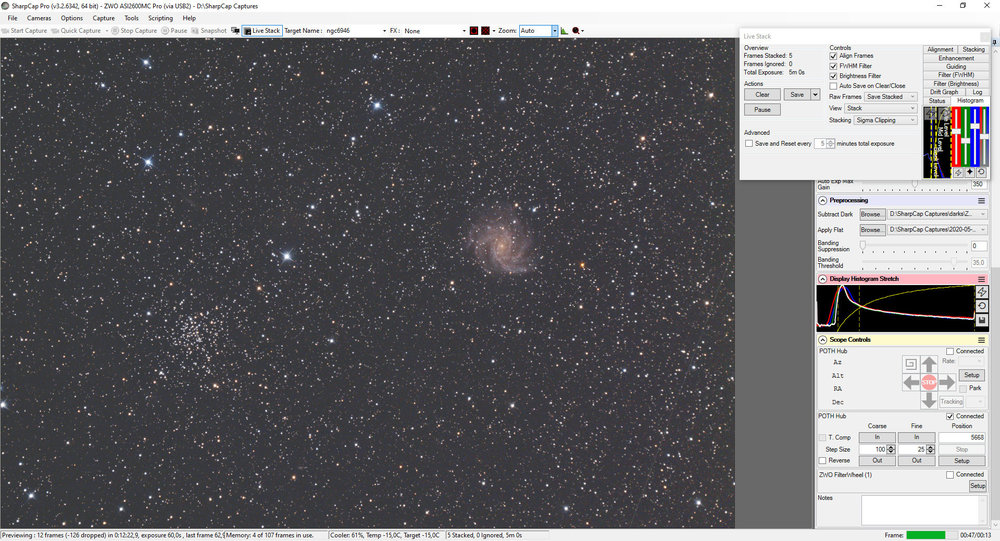Click the green histogram icon in toolbar
The image size is (1000, 541).
564,31
